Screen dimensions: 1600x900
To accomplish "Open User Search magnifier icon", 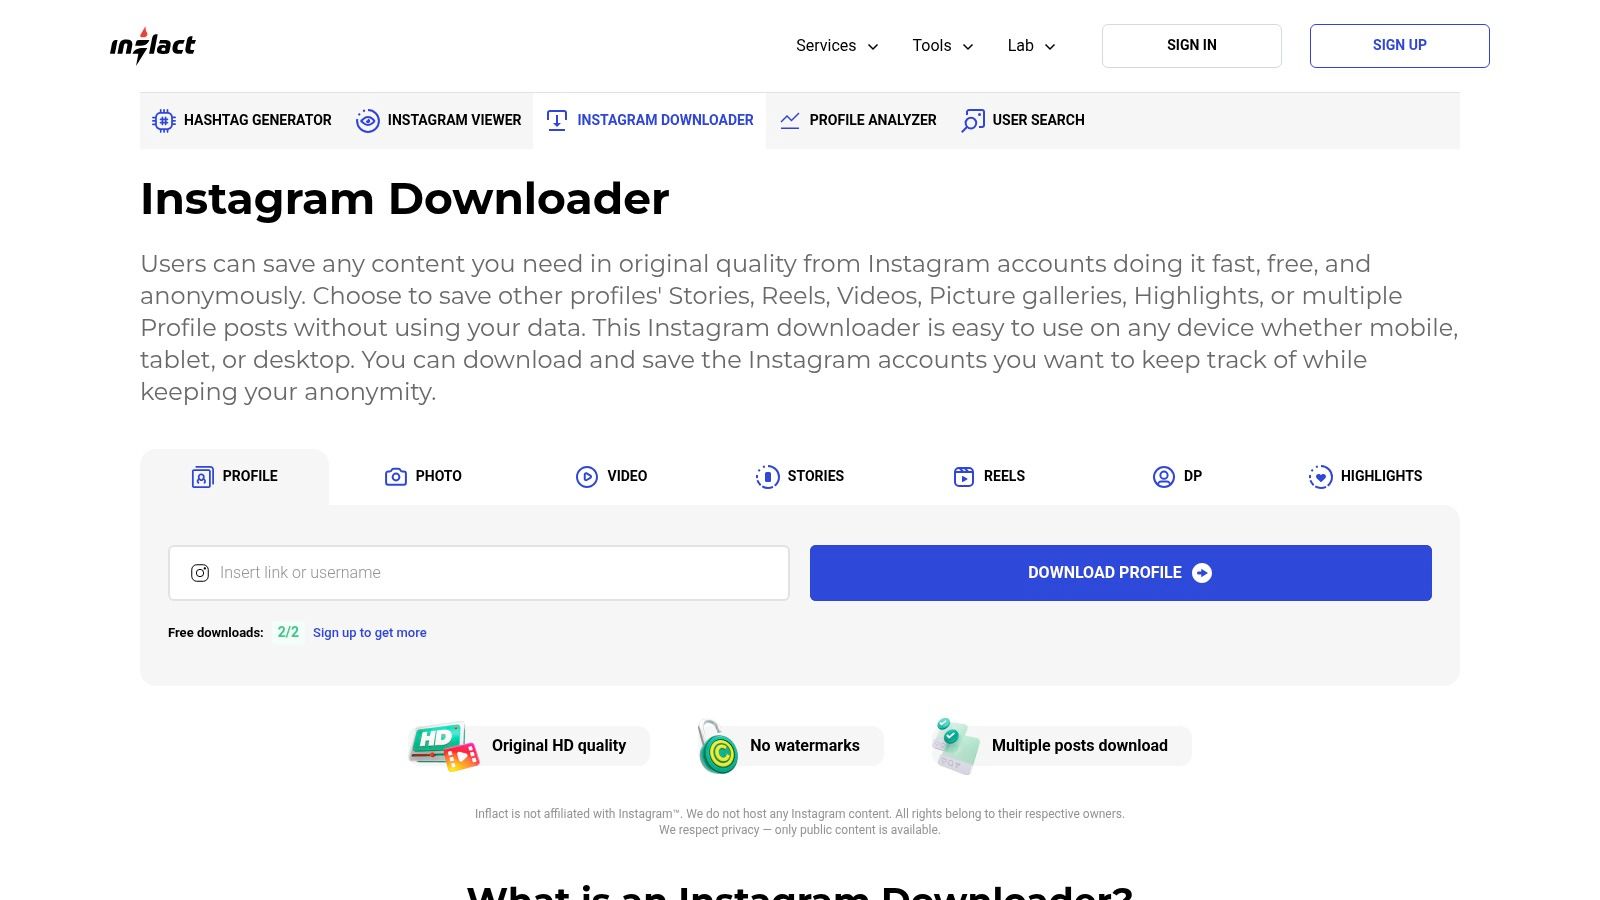I will pos(972,121).
